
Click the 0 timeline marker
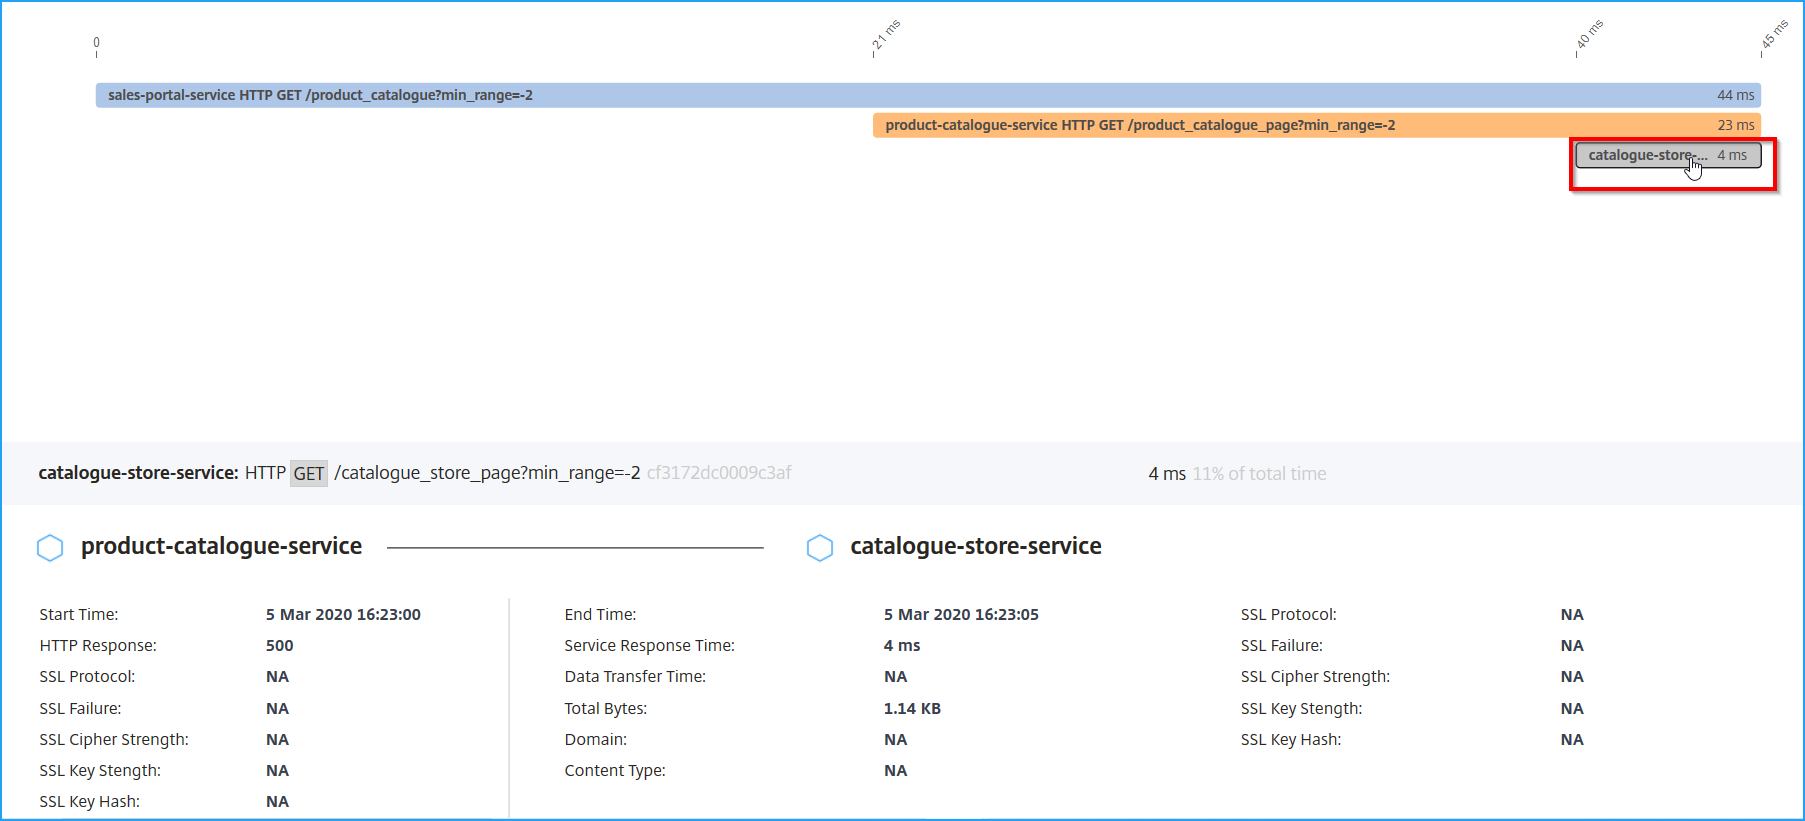click(97, 42)
